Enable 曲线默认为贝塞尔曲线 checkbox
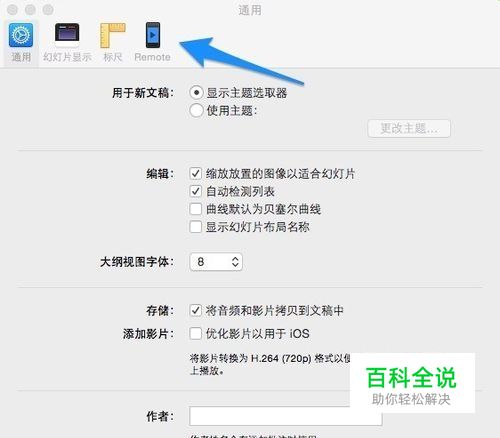The image size is (500, 438). coord(195,209)
